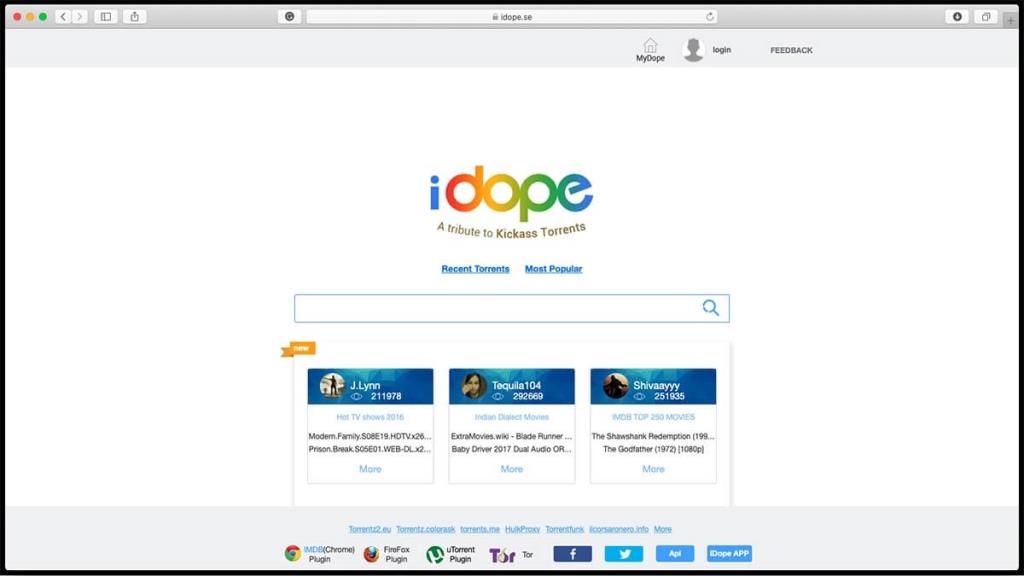Share via the Twitter button
1024x576 pixels.
[624, 554]
